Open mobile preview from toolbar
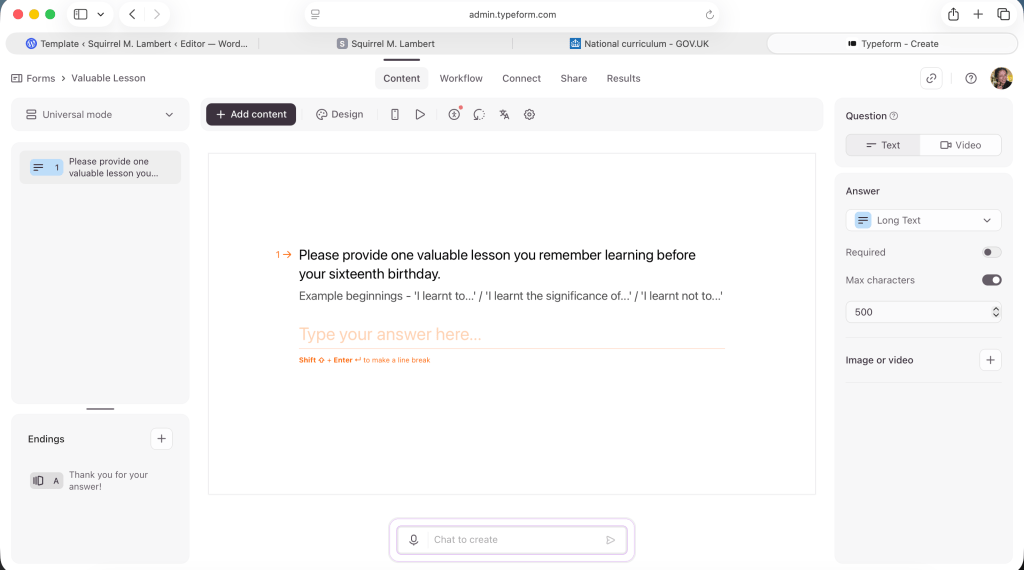This screenshot has width=1024, height=570. pos(395,115)
